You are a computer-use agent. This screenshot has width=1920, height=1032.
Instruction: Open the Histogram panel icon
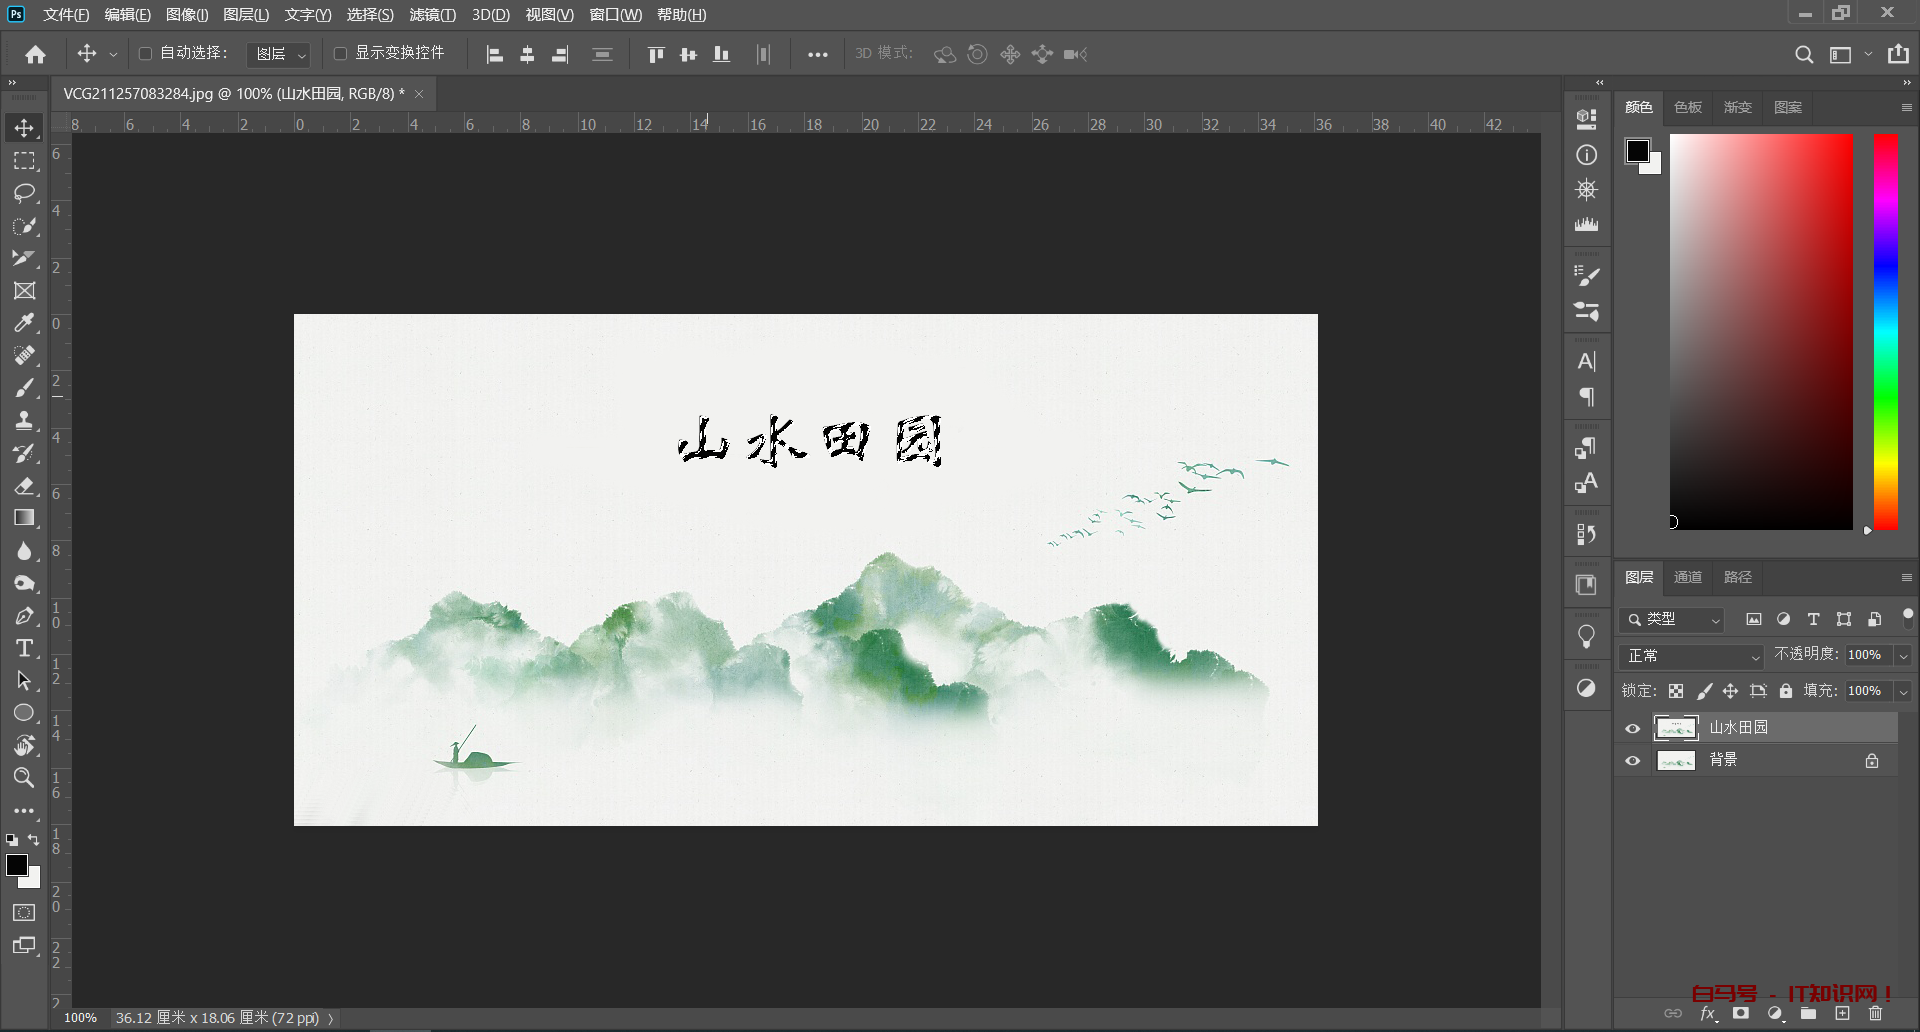click(1587, 225)
